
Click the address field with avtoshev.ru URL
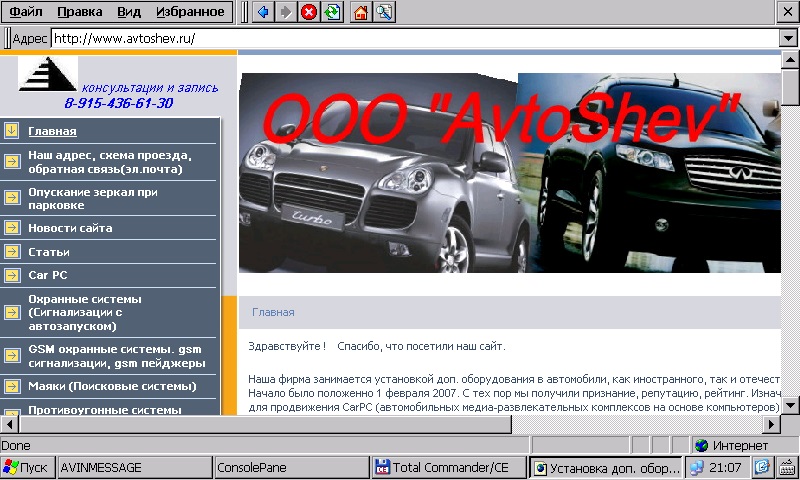pyautogui.click(x=415, y=38)
